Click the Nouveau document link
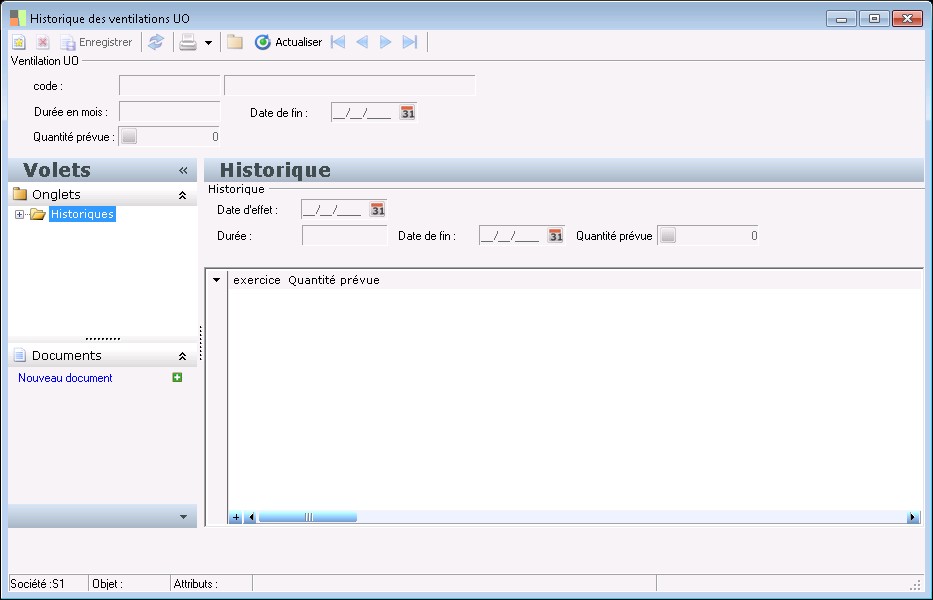This screenshot has width=933, height=600. [x=65, y=378]
